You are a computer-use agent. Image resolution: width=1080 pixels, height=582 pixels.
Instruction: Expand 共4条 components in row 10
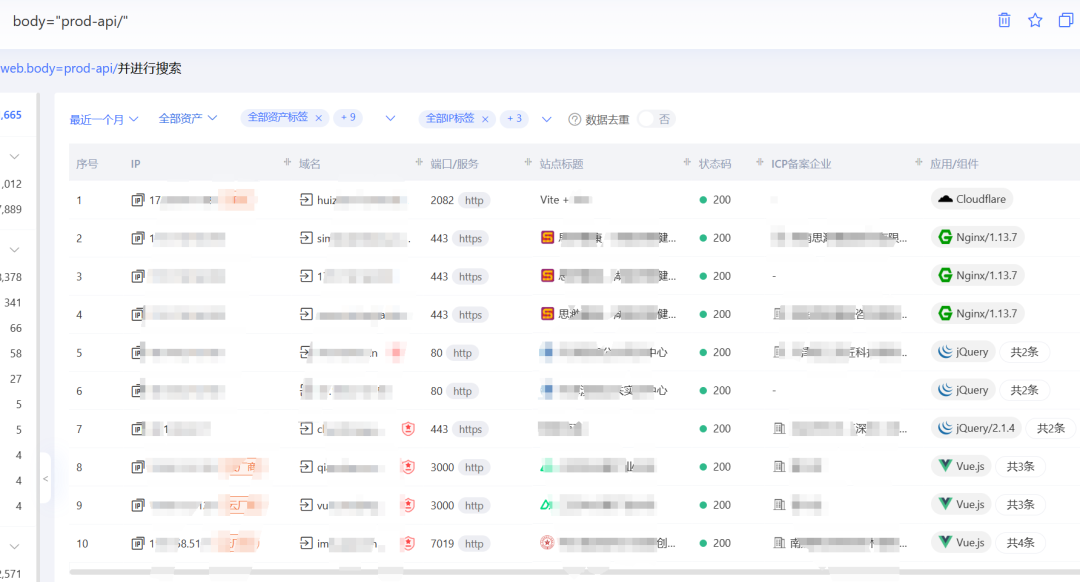[x=1020, y=543]
